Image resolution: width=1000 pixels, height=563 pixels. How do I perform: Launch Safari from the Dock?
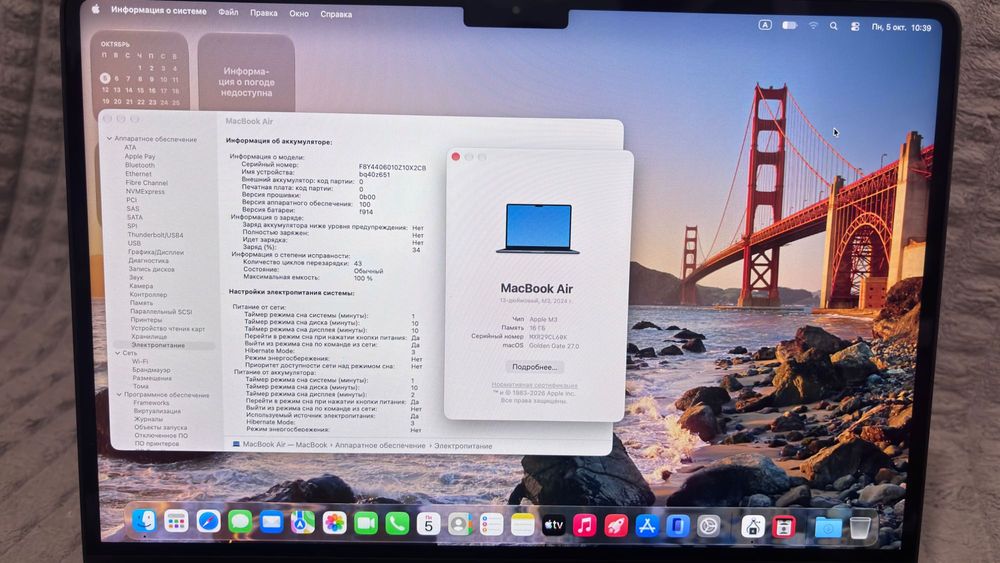[x=208, y=522]
